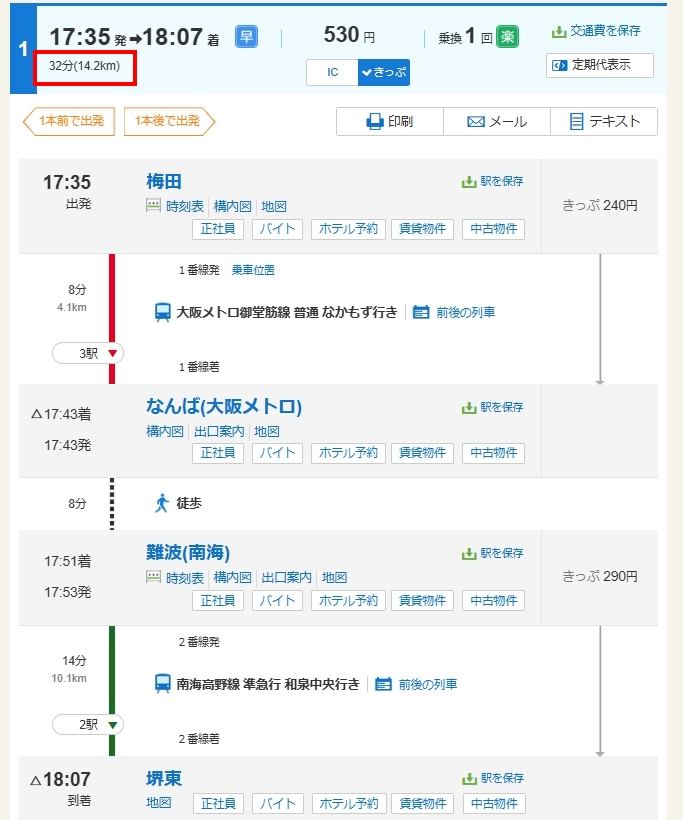Select the きっぷ fare toggle
The width and height of the screenshot is (683, 820).
[384, 72]
